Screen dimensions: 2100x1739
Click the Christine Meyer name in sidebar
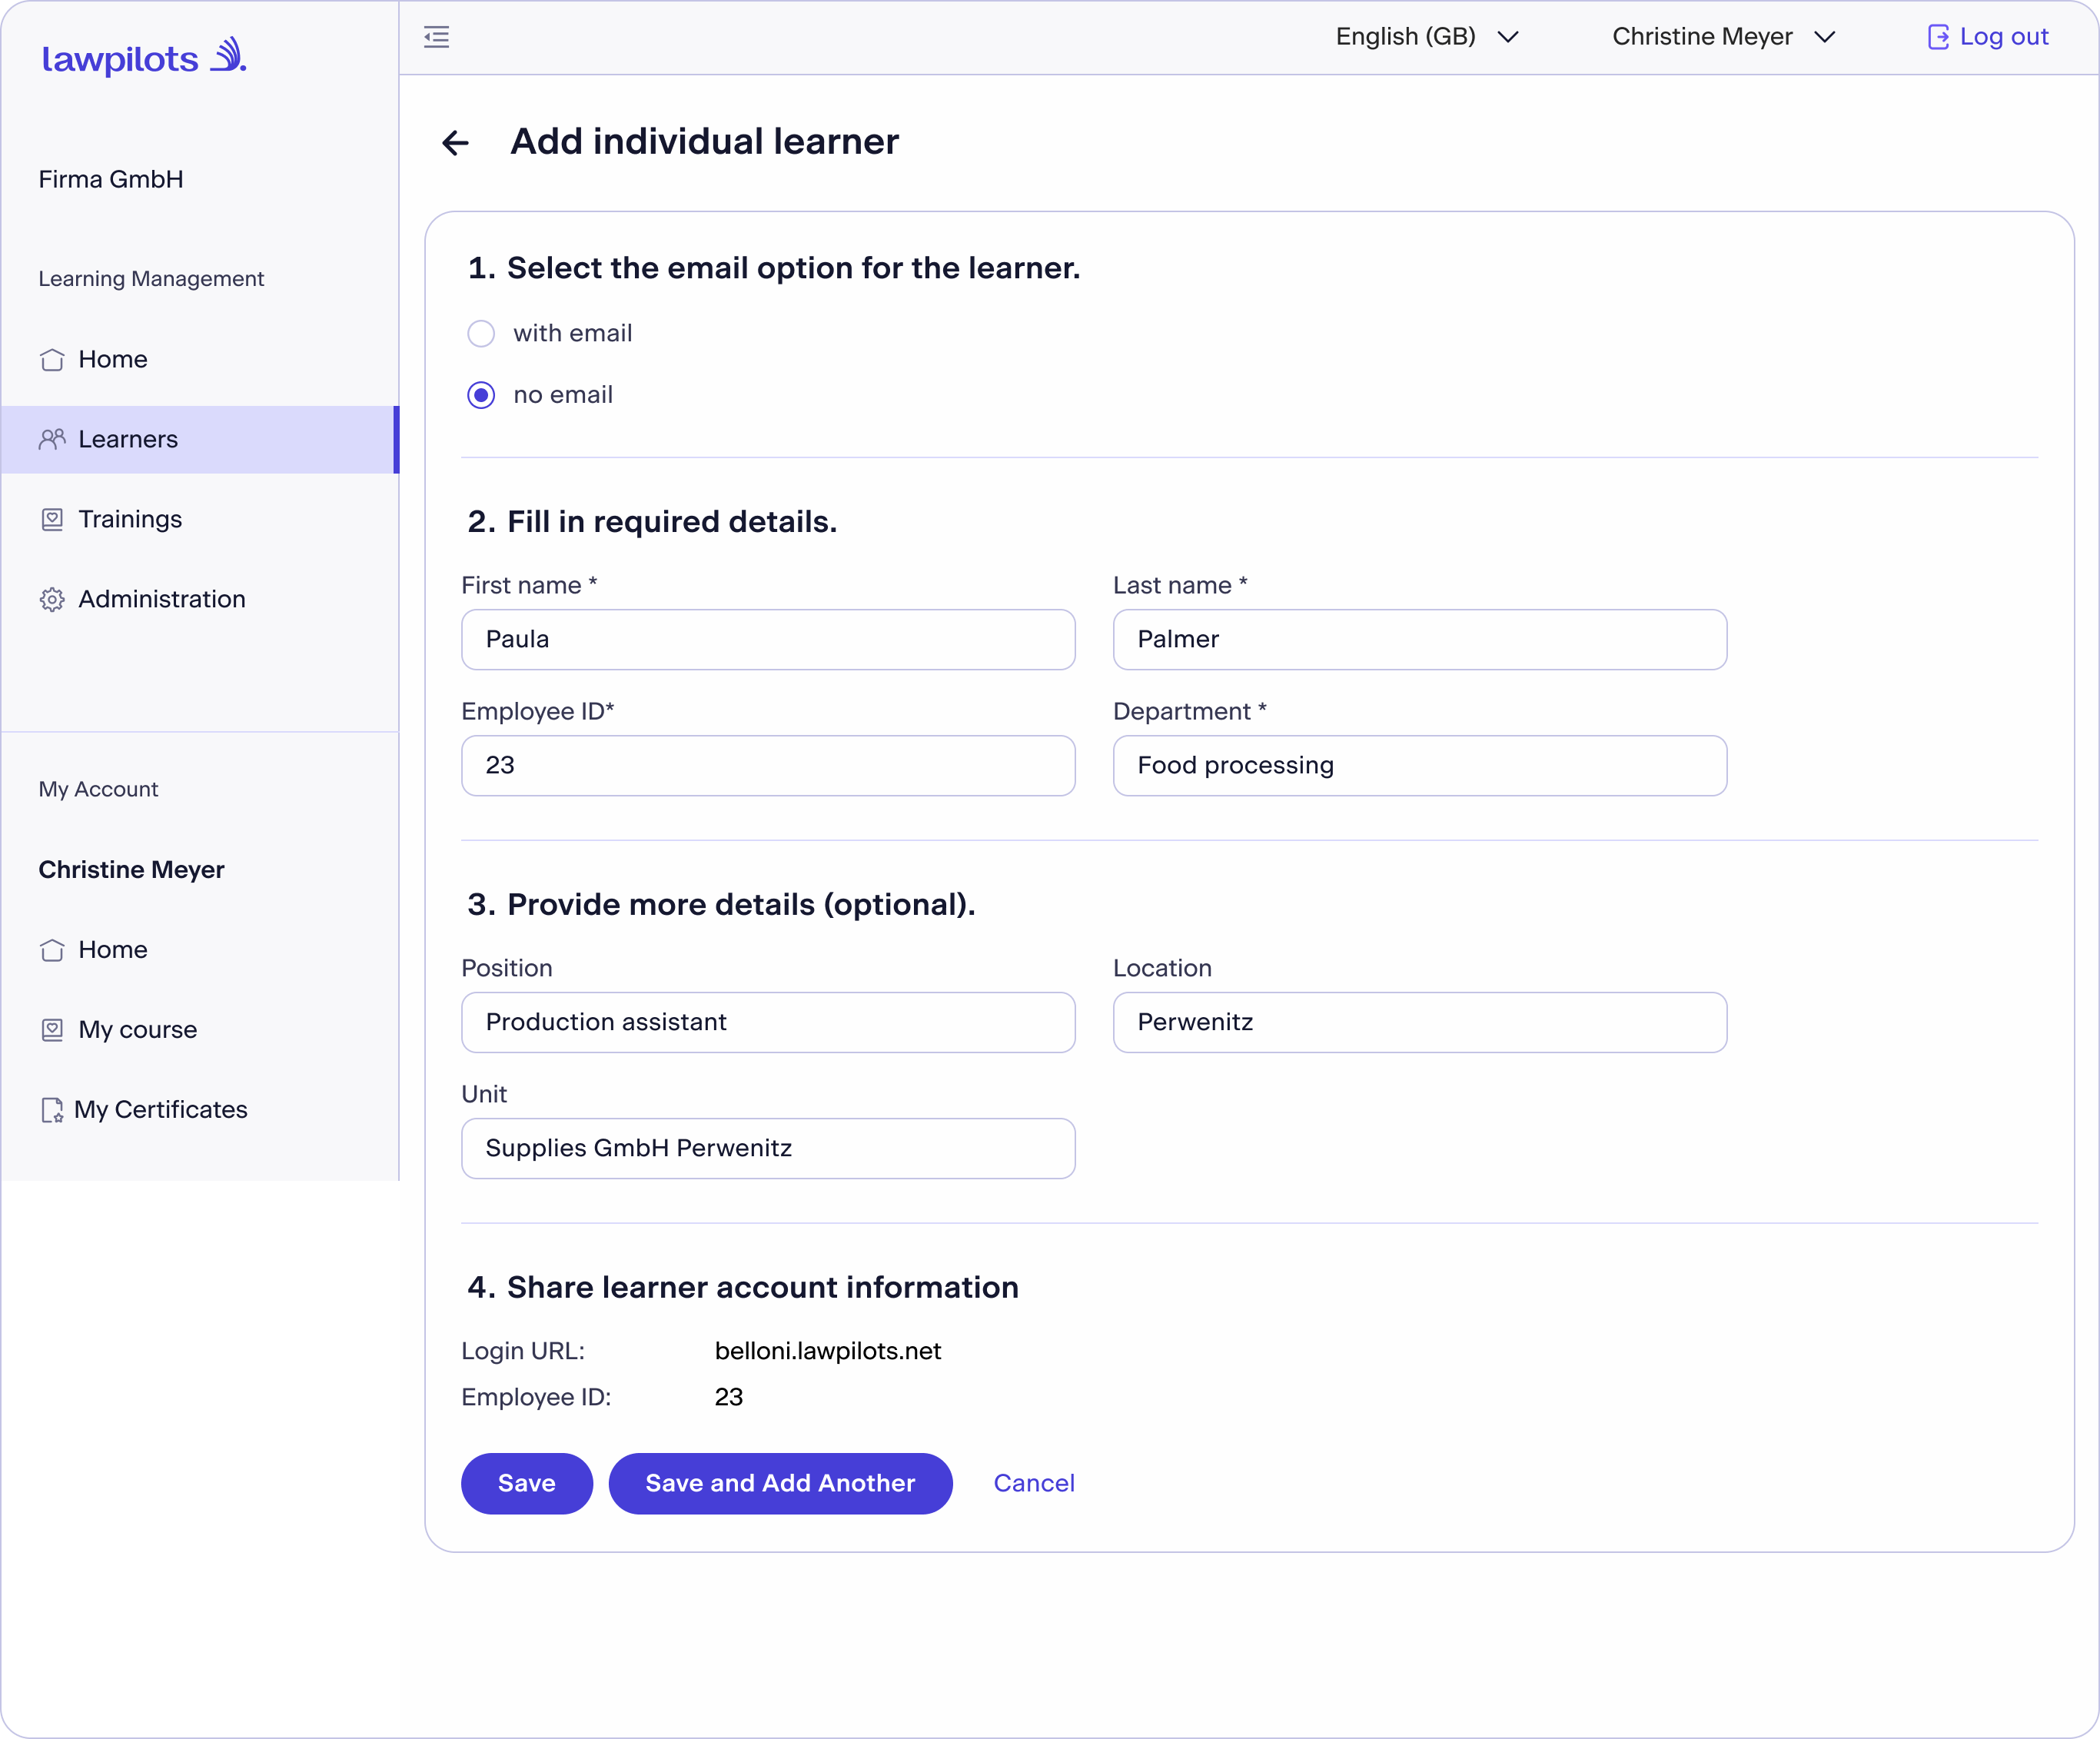tap(131, 869)
